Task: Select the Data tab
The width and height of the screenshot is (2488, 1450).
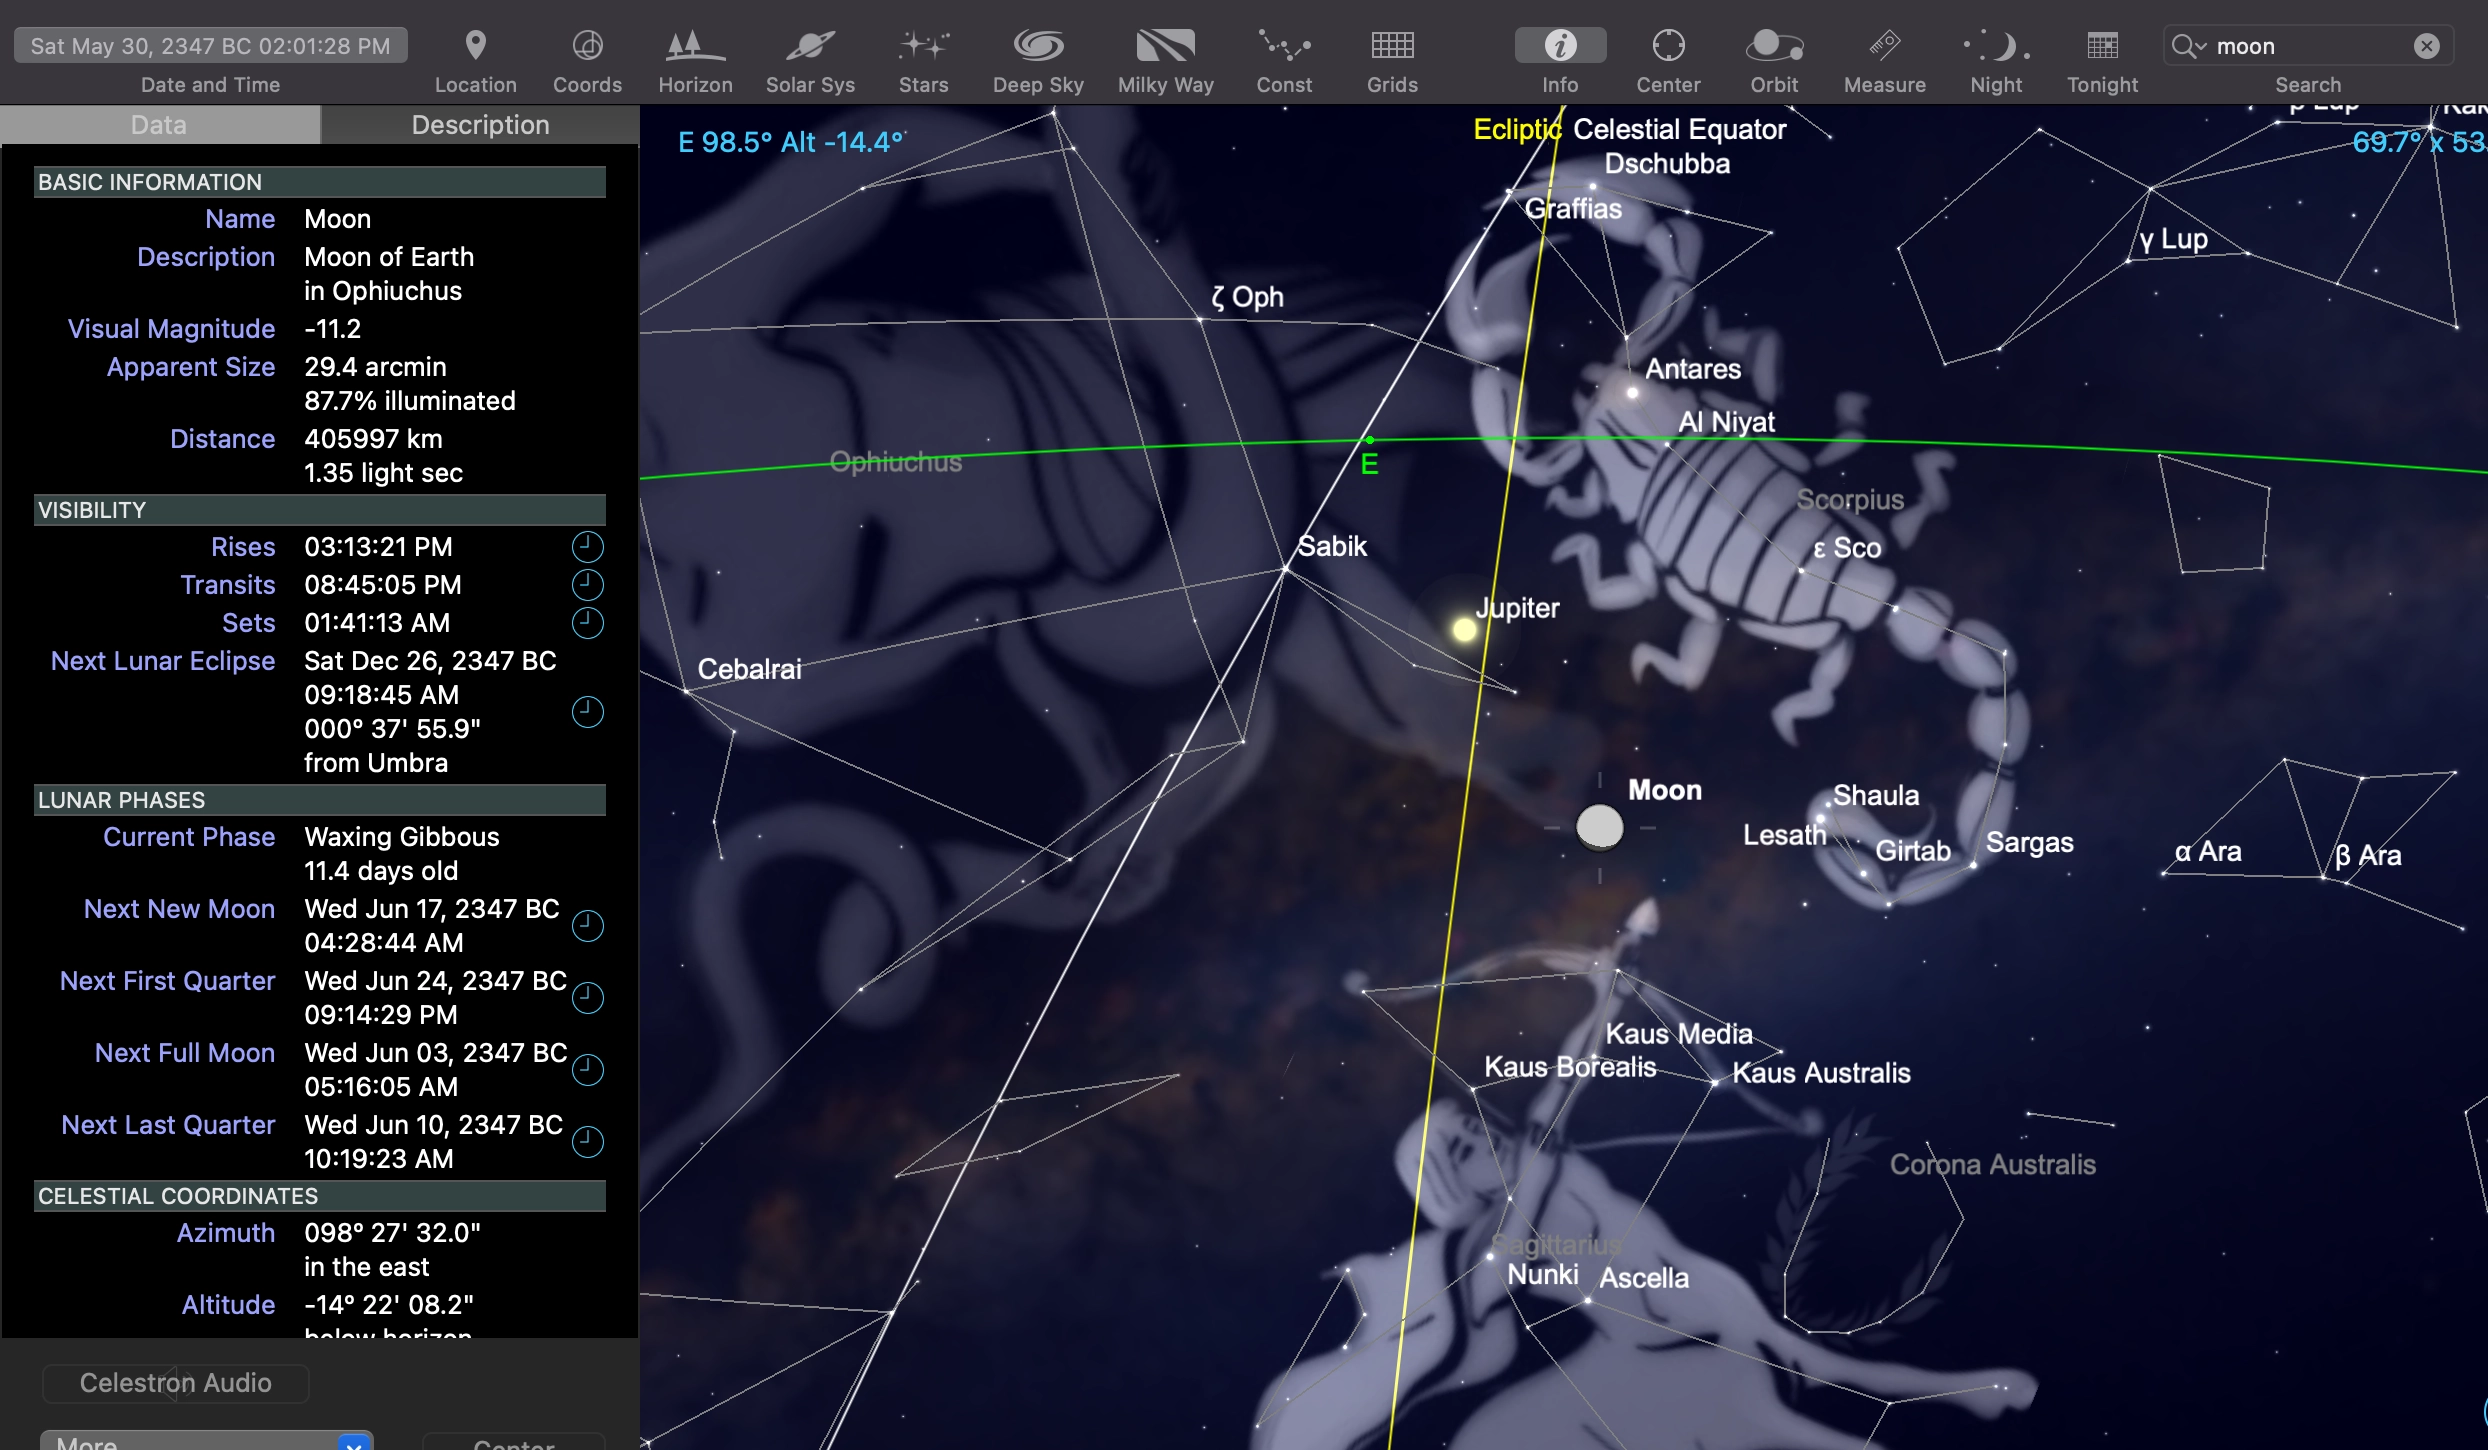Action: coord(159,125)
